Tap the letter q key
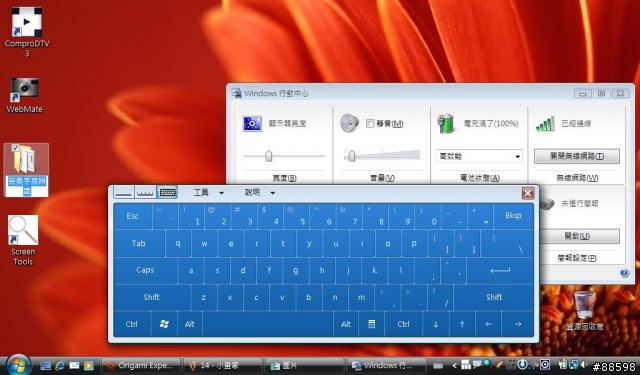The image size is (640, 375). [x=178, y=243]
